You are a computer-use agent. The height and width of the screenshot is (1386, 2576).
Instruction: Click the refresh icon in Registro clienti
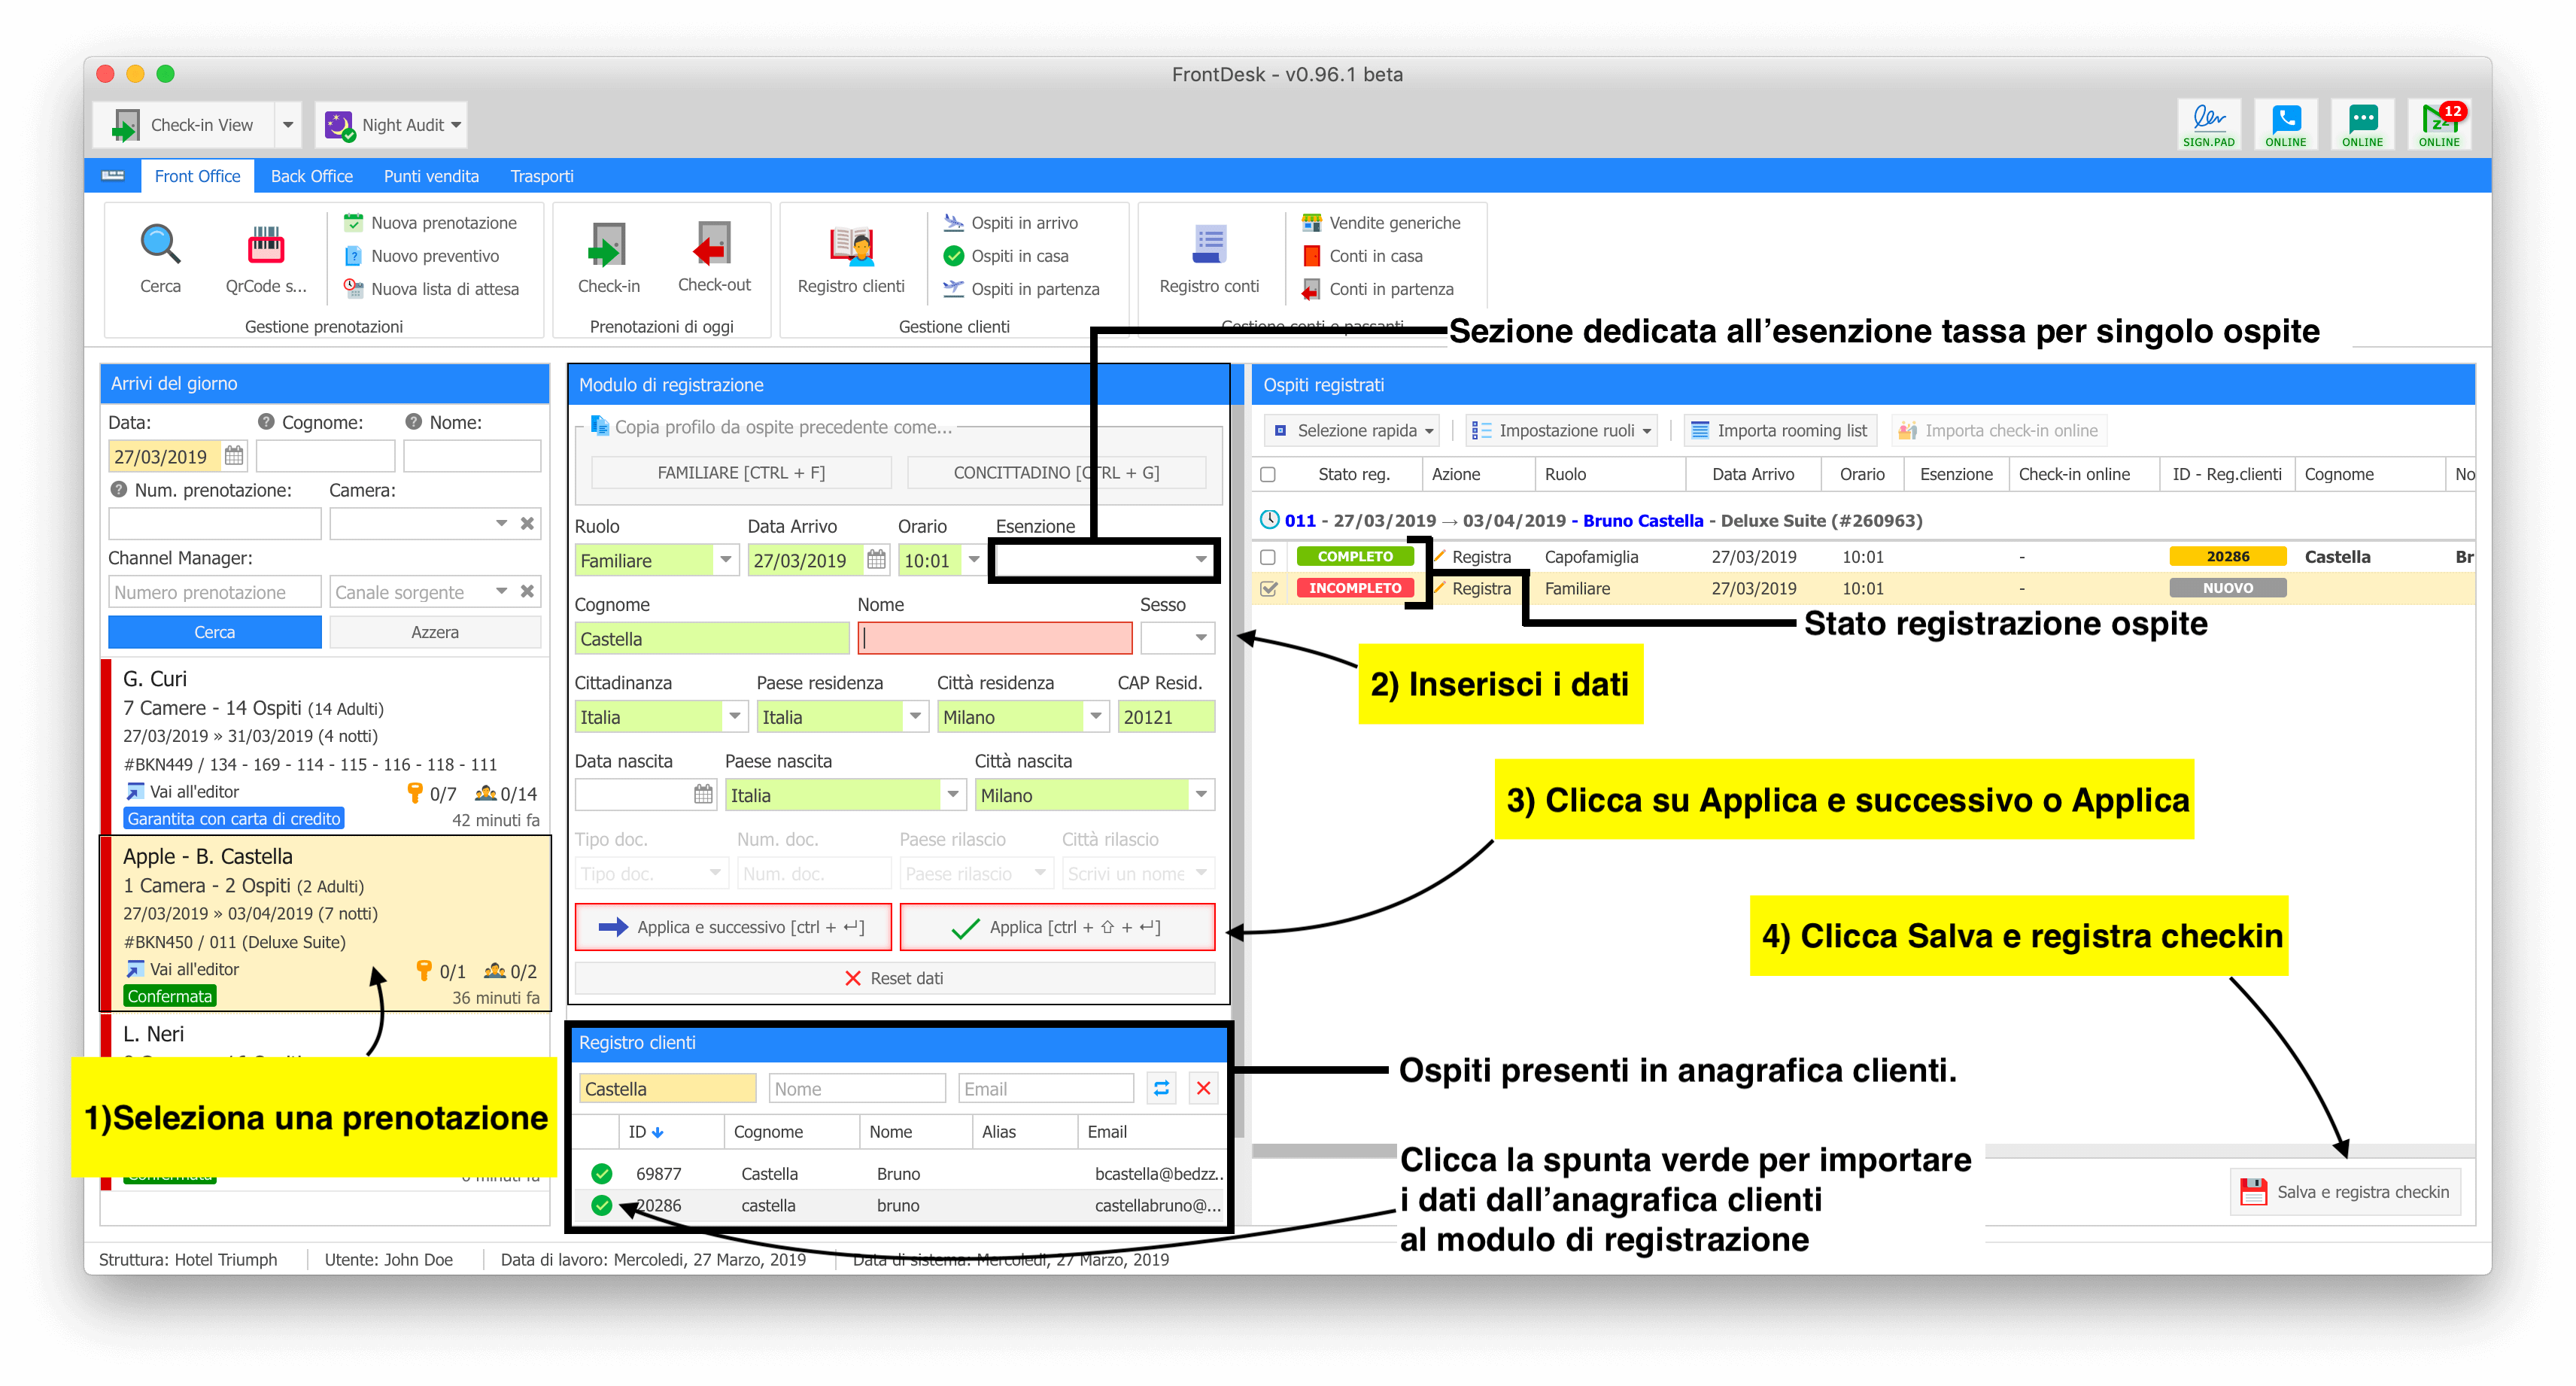click(x=1161, y=1088)
